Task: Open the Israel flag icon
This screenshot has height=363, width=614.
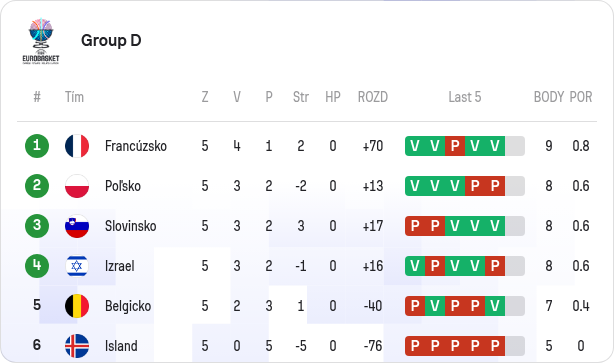Action: (77, 266)
